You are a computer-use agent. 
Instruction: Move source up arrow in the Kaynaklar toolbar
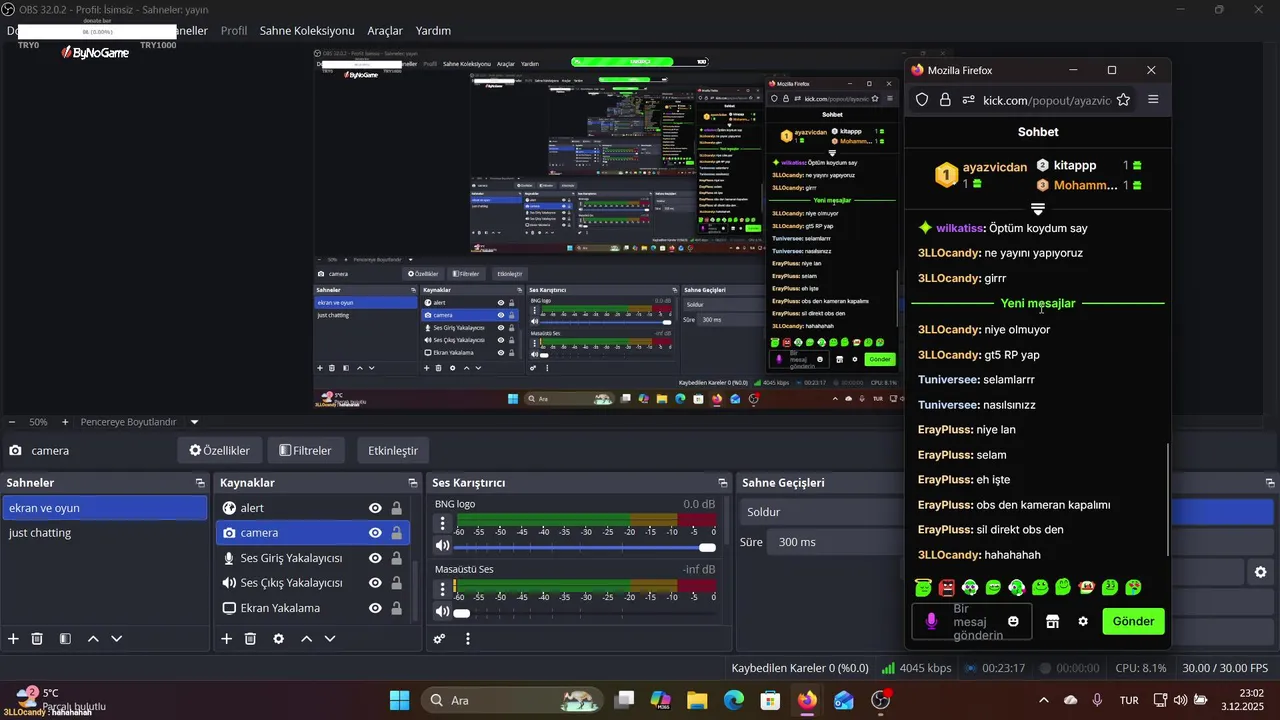click(306, 638)
